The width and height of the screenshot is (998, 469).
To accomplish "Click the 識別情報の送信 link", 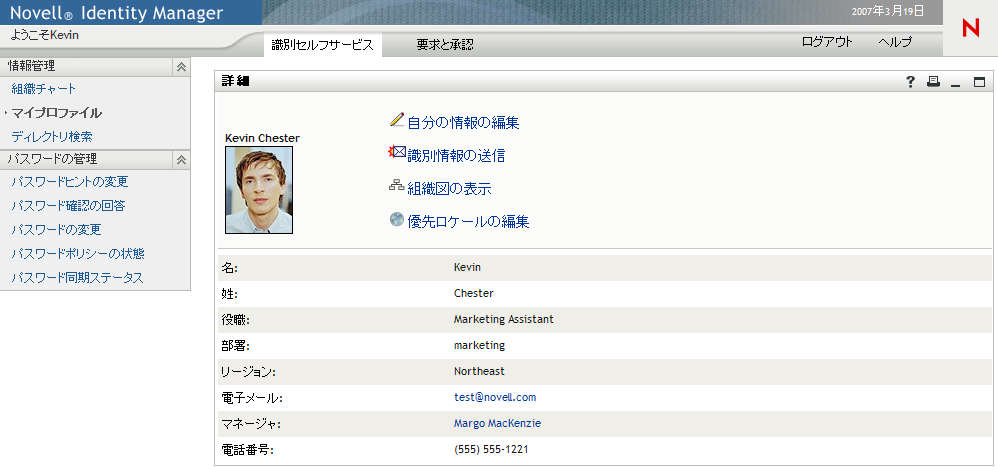I will click(456, 155).
